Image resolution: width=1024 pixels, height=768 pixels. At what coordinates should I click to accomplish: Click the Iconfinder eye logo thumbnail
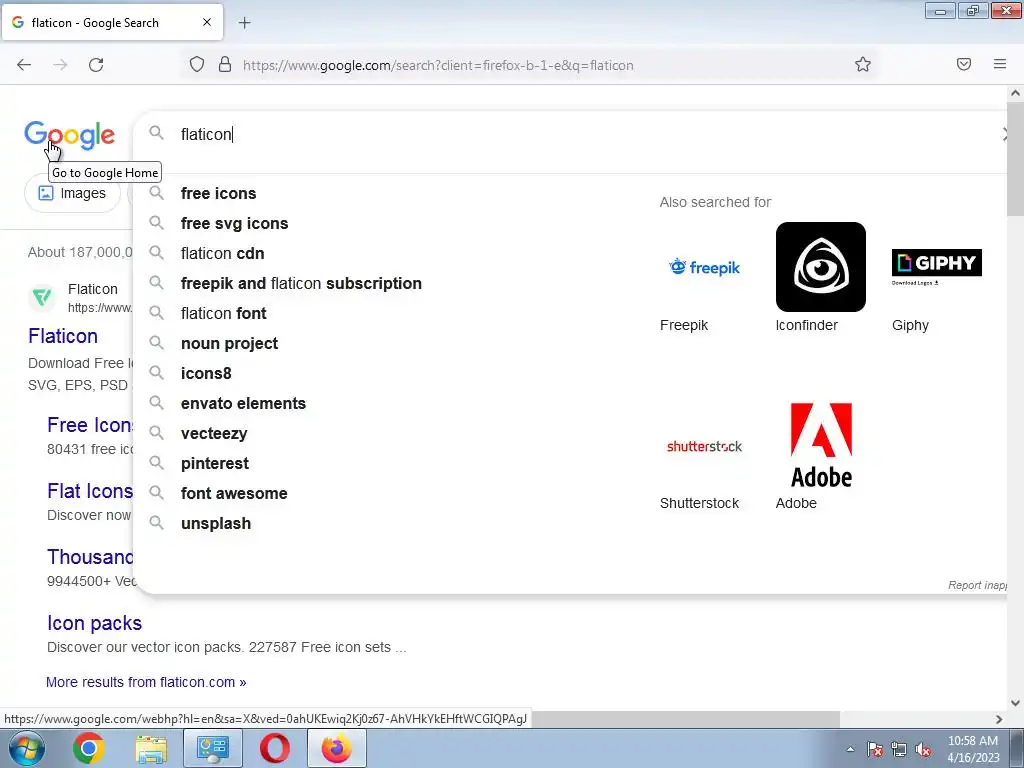coord(821,267)
